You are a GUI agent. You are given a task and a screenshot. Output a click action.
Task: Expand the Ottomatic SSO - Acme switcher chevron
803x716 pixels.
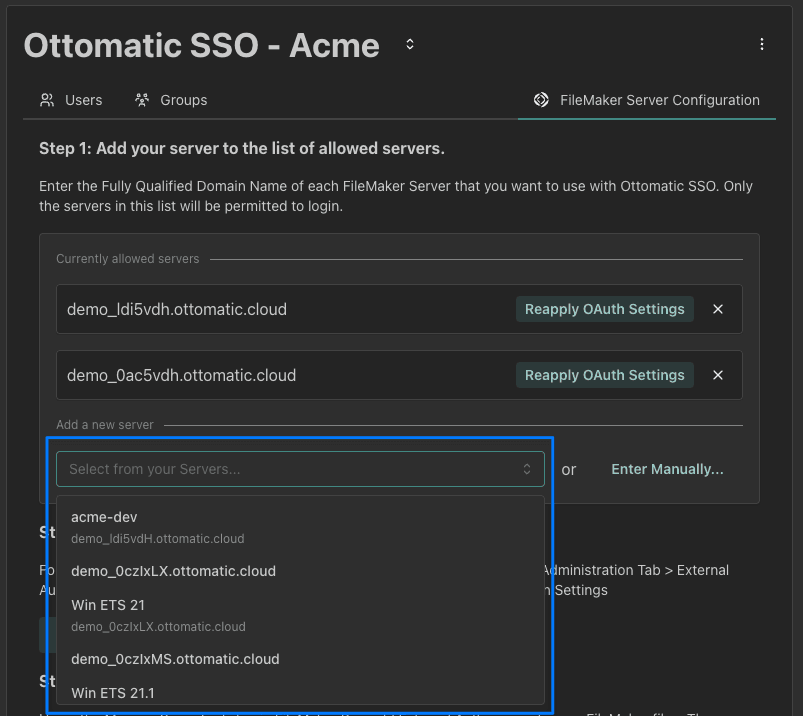pos(409,45)
